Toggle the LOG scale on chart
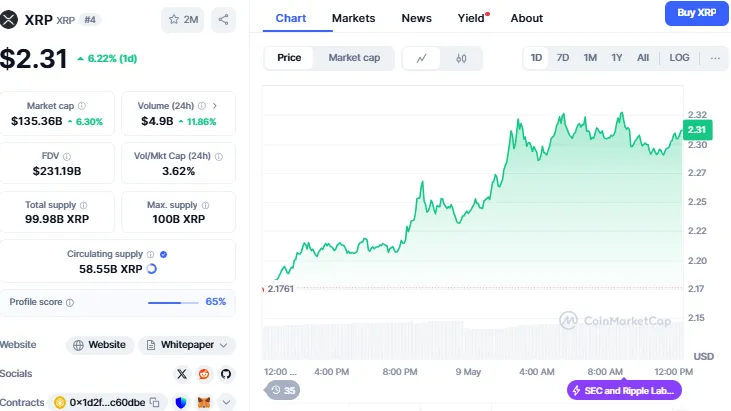This screenshot has width=731, height=411. click(x=679, y=58)
